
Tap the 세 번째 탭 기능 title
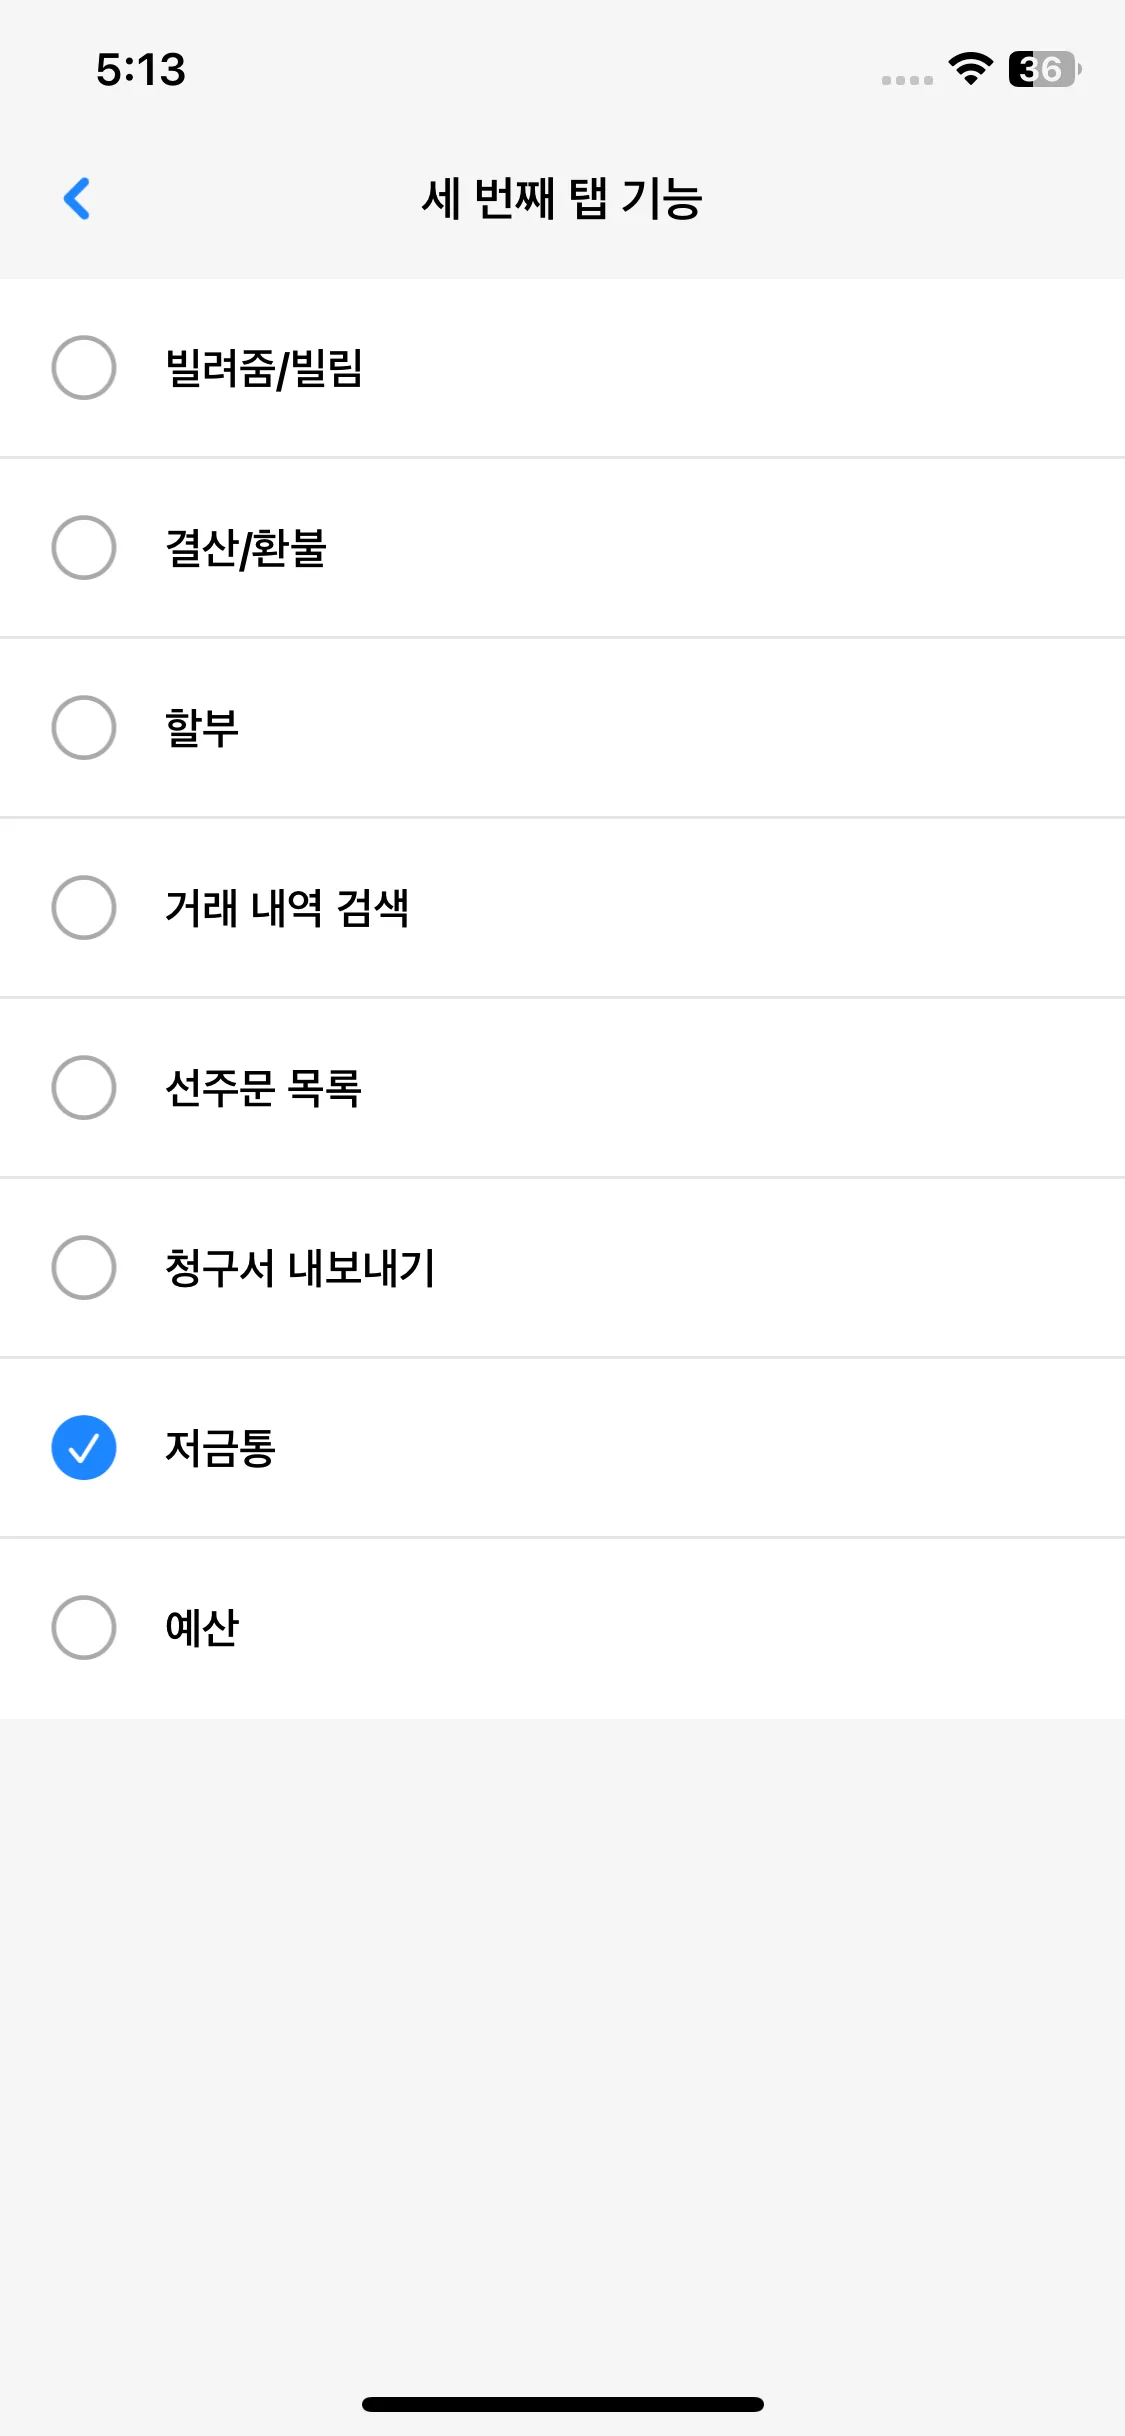point(562,198)
